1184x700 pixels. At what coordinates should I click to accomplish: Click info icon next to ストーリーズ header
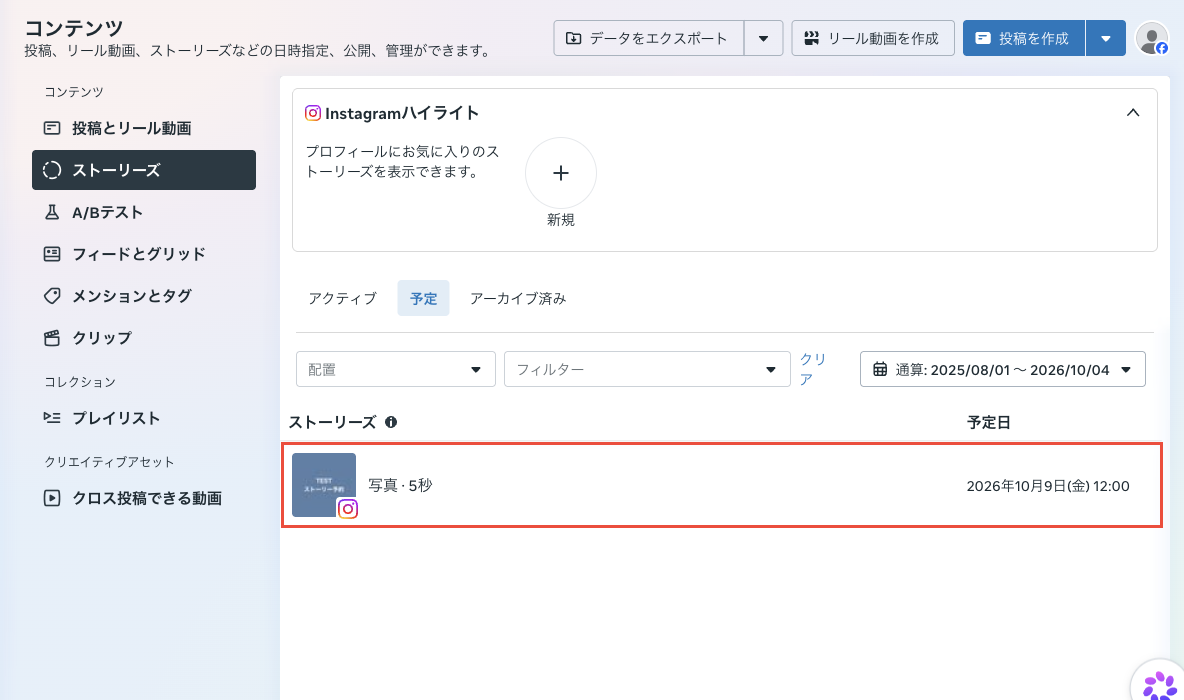pyautogui.click(x=390, y=422)
